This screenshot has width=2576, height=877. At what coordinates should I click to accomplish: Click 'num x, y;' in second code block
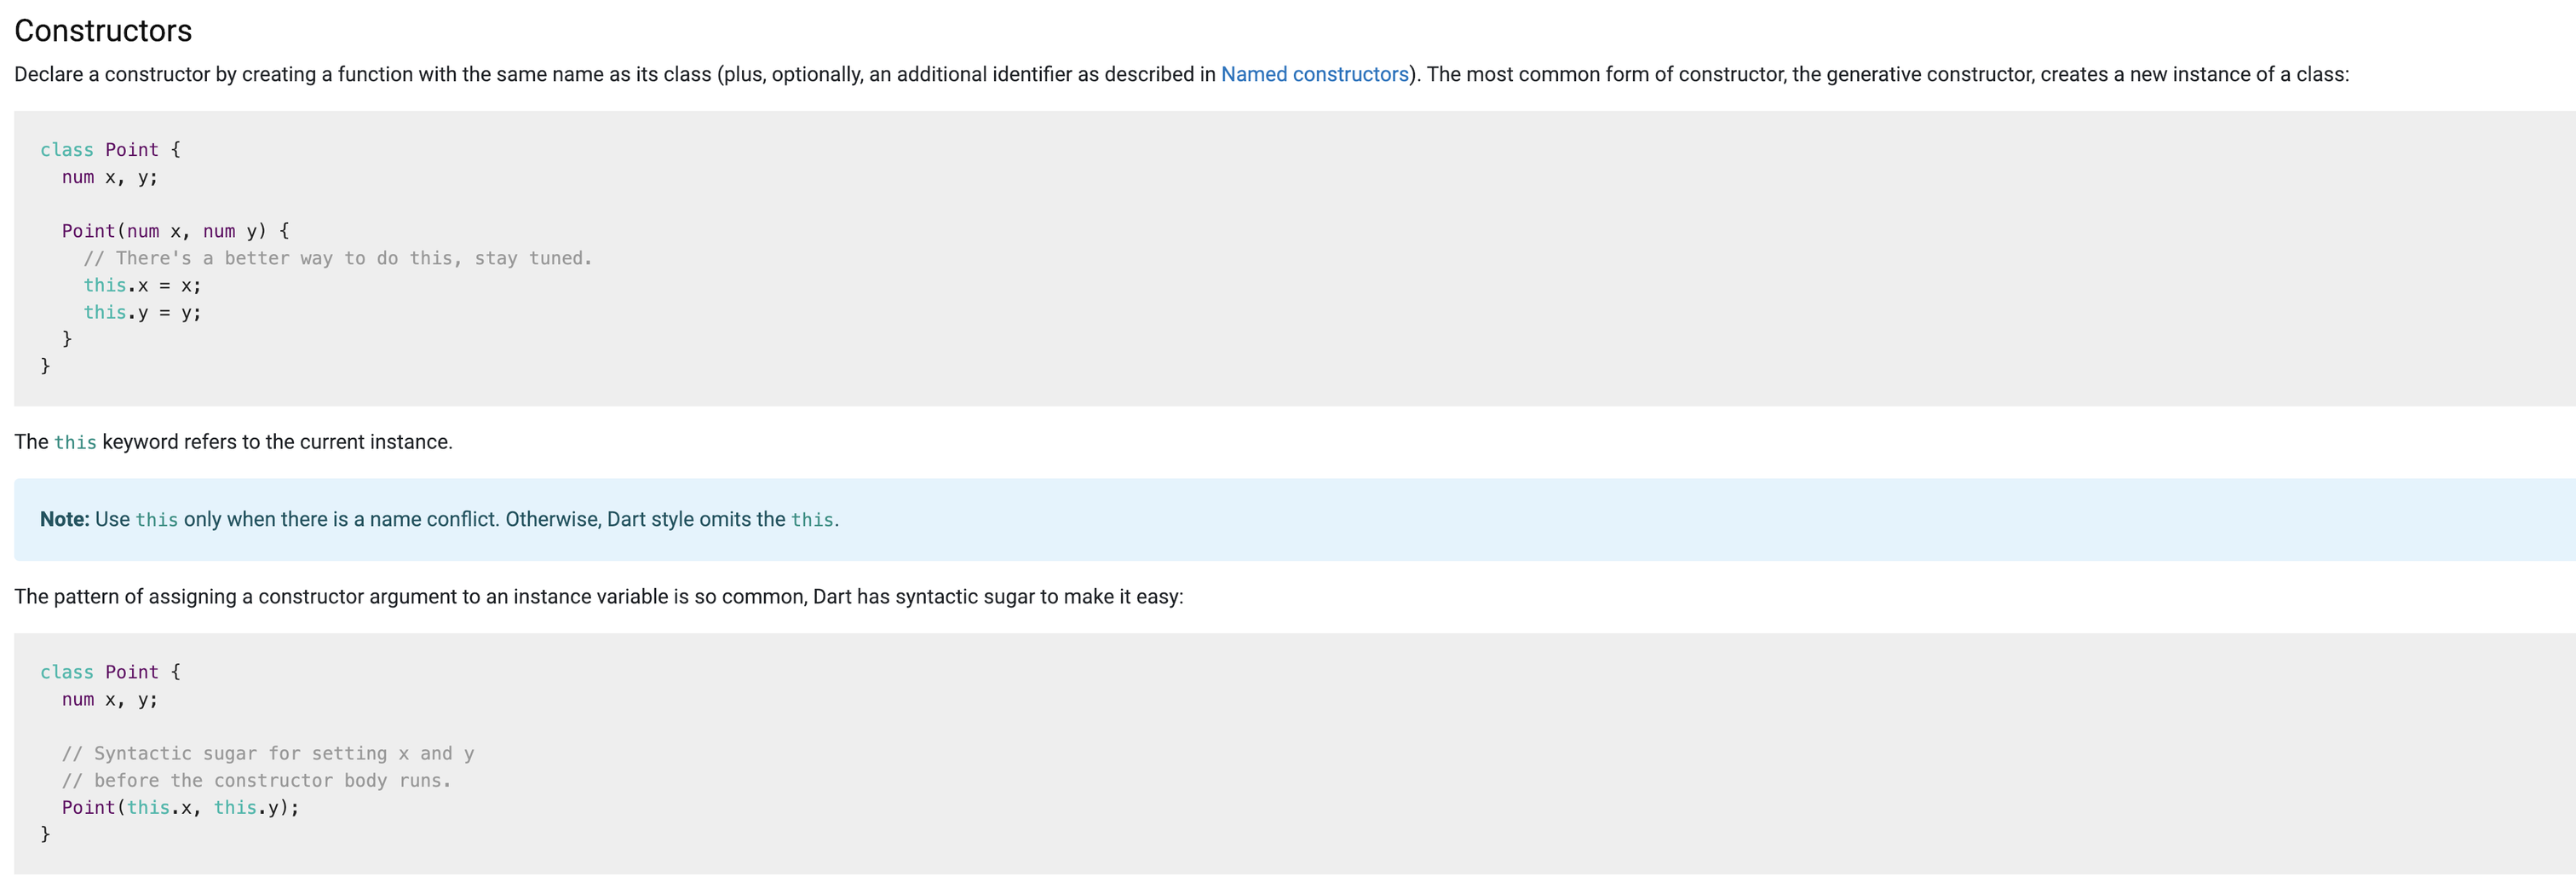(110, 700)
